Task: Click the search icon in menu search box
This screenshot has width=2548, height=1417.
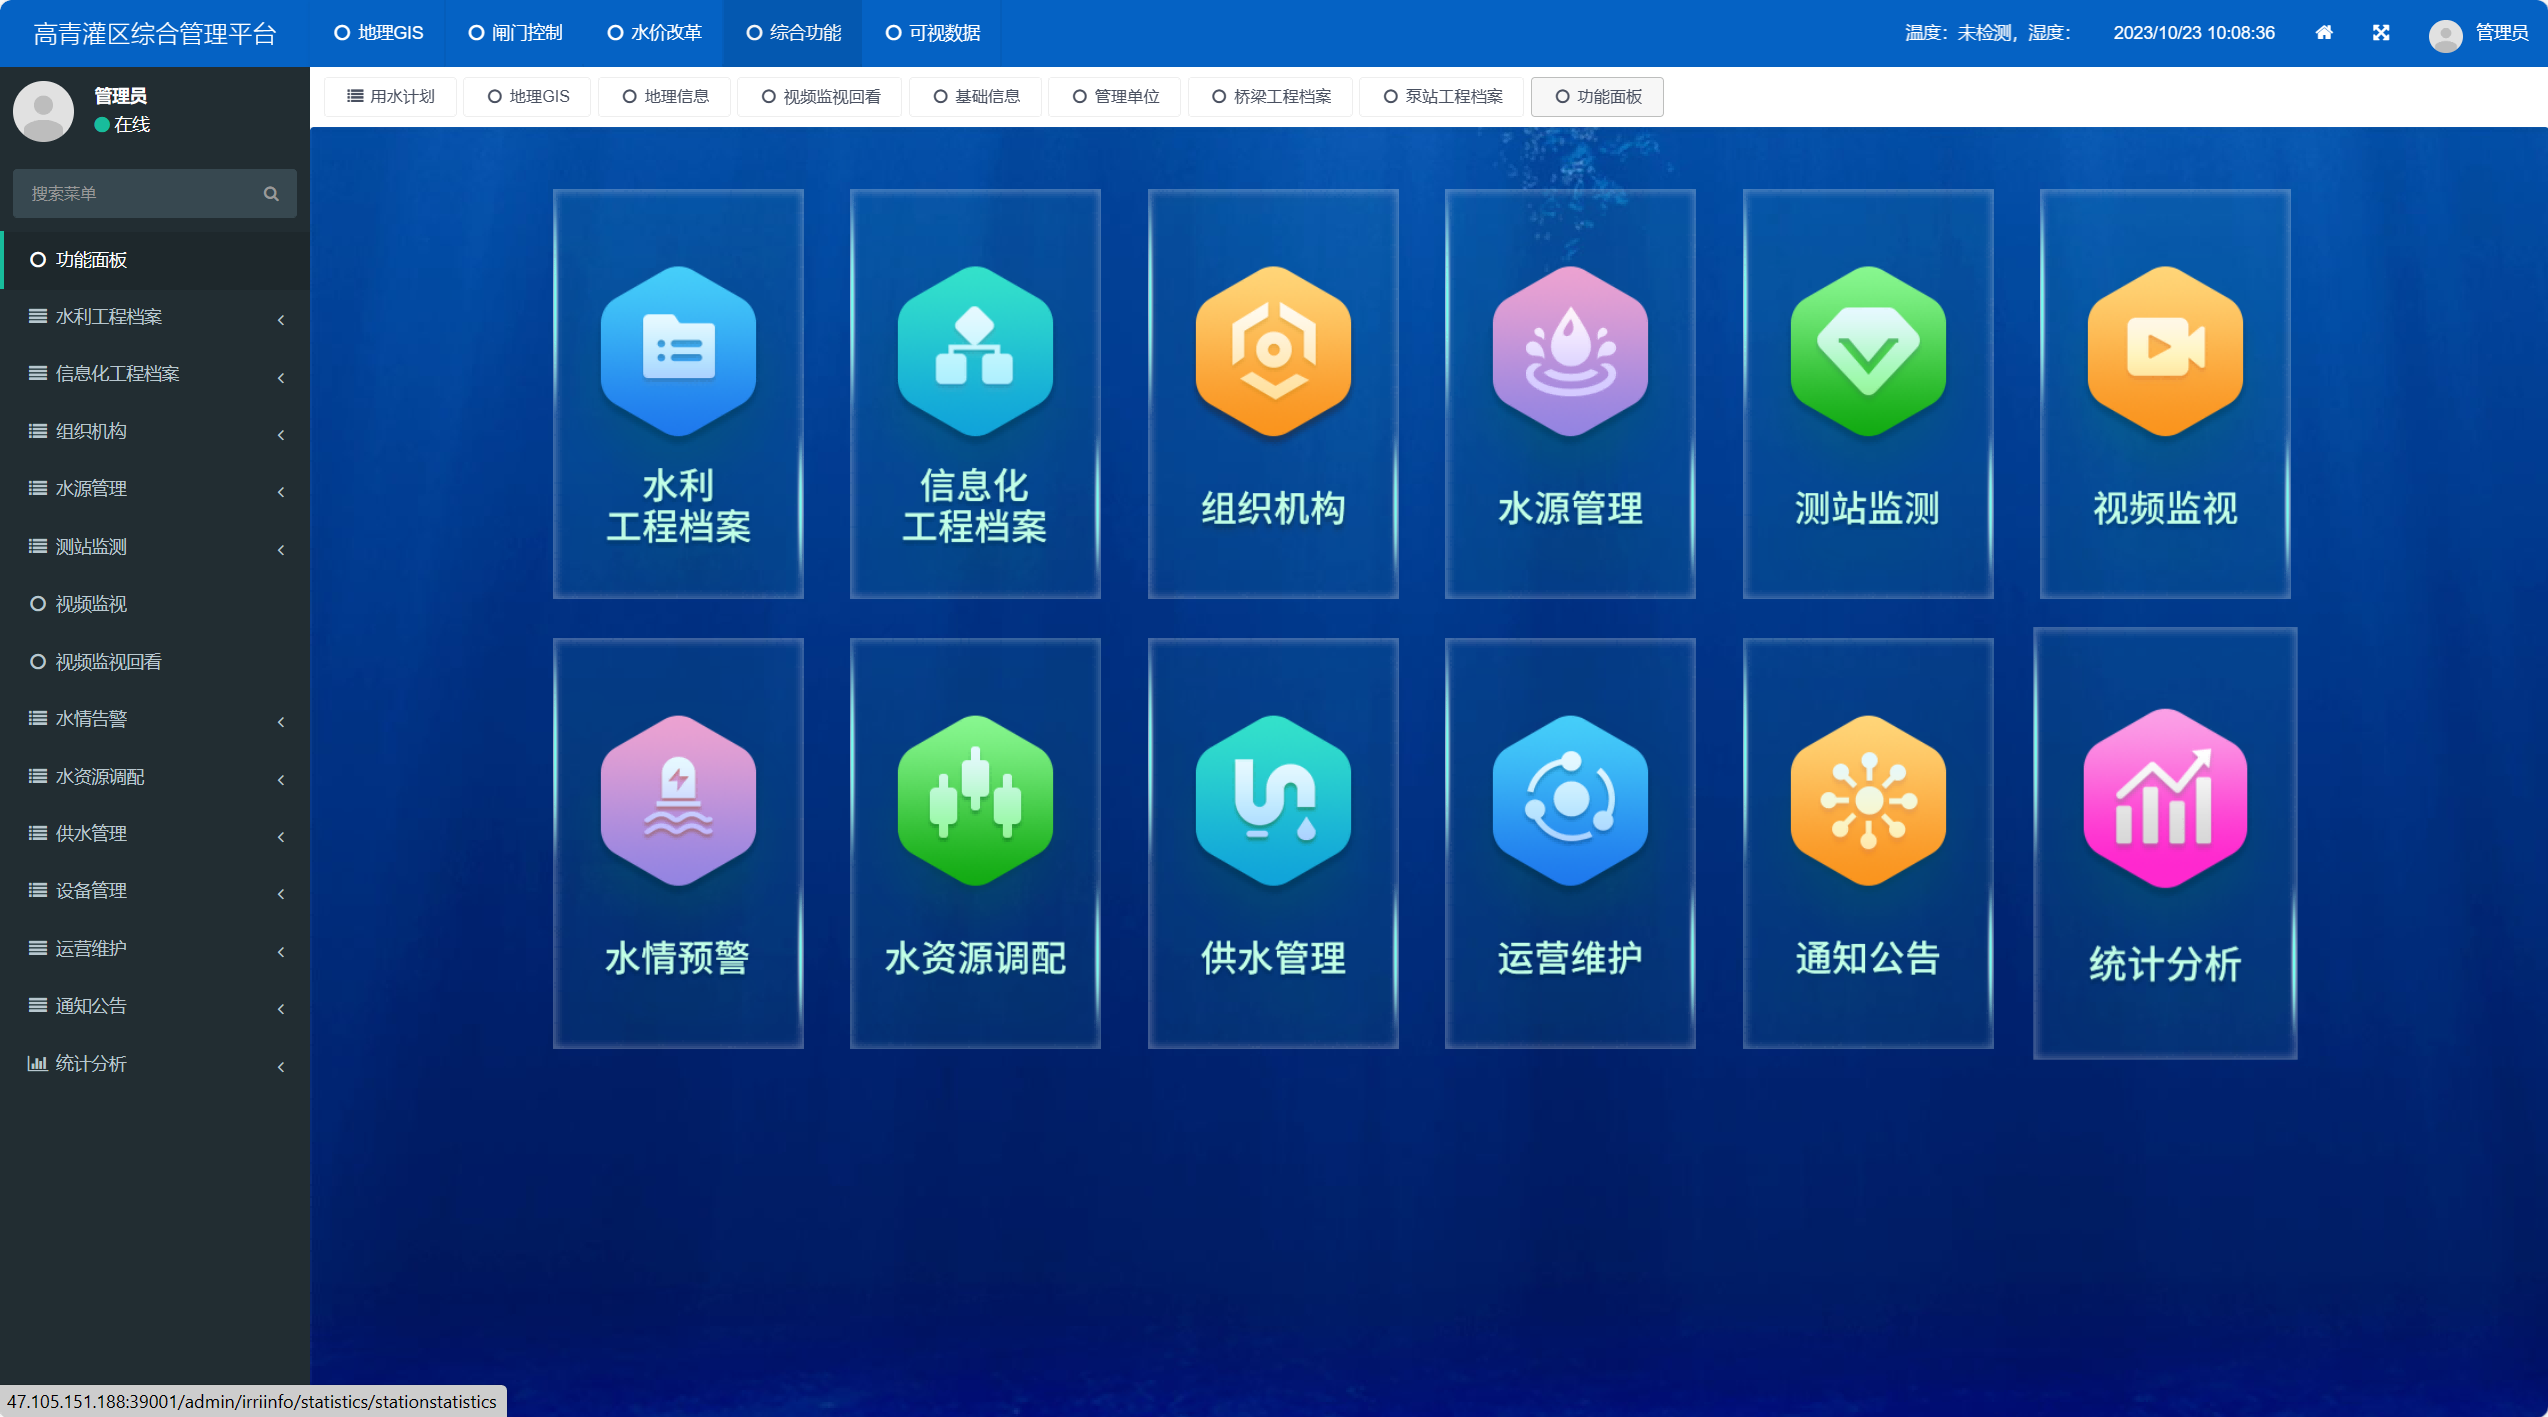Action: click(271, 194)
